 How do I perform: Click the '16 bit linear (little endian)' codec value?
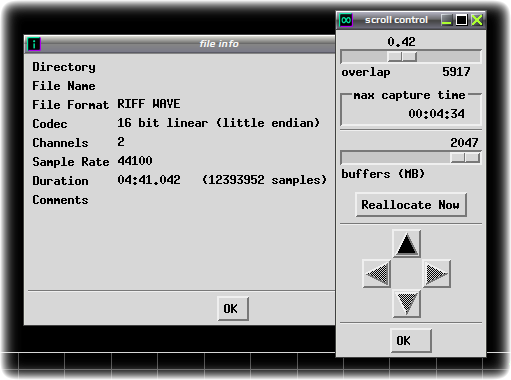(218, 123)
